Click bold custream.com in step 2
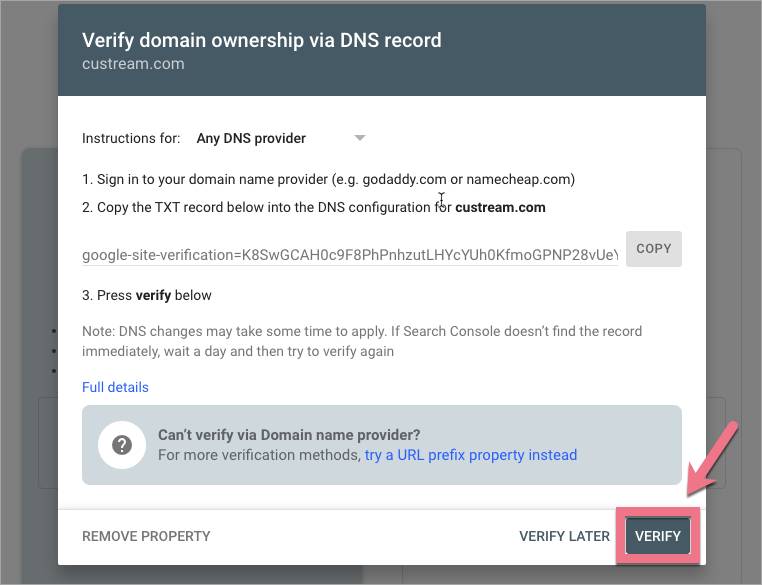 pos(500,208)
